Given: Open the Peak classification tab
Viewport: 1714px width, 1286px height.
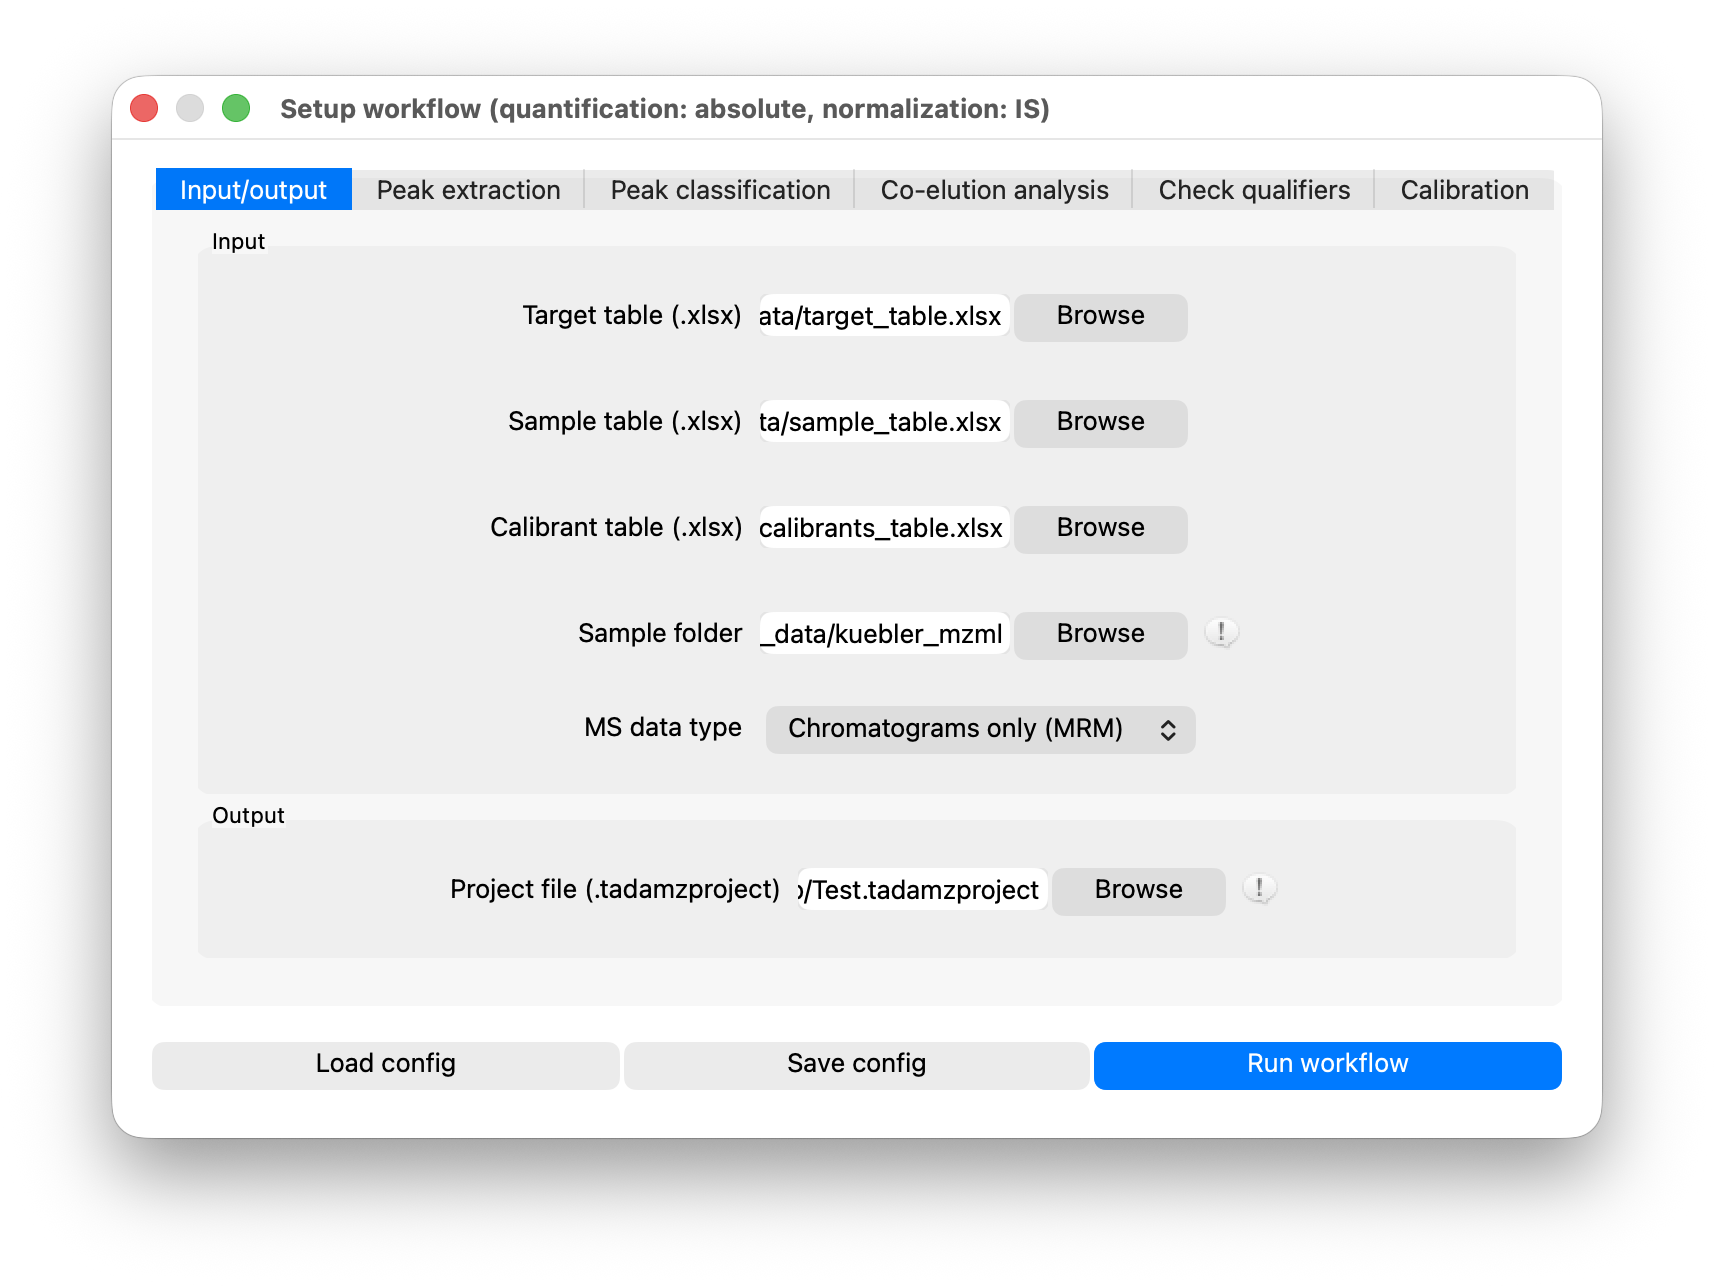Looking at the screenshot, I should point(720,190).
